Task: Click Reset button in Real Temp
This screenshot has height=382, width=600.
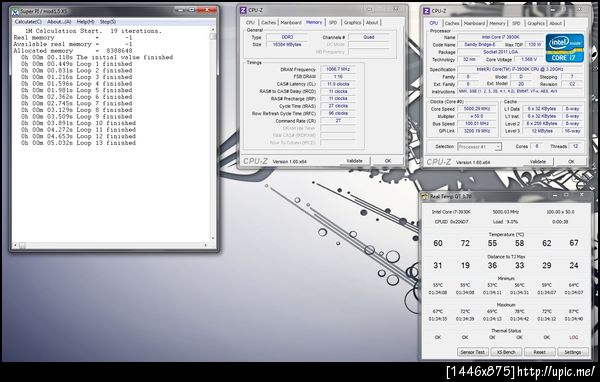Action: (x=540, y=352)
